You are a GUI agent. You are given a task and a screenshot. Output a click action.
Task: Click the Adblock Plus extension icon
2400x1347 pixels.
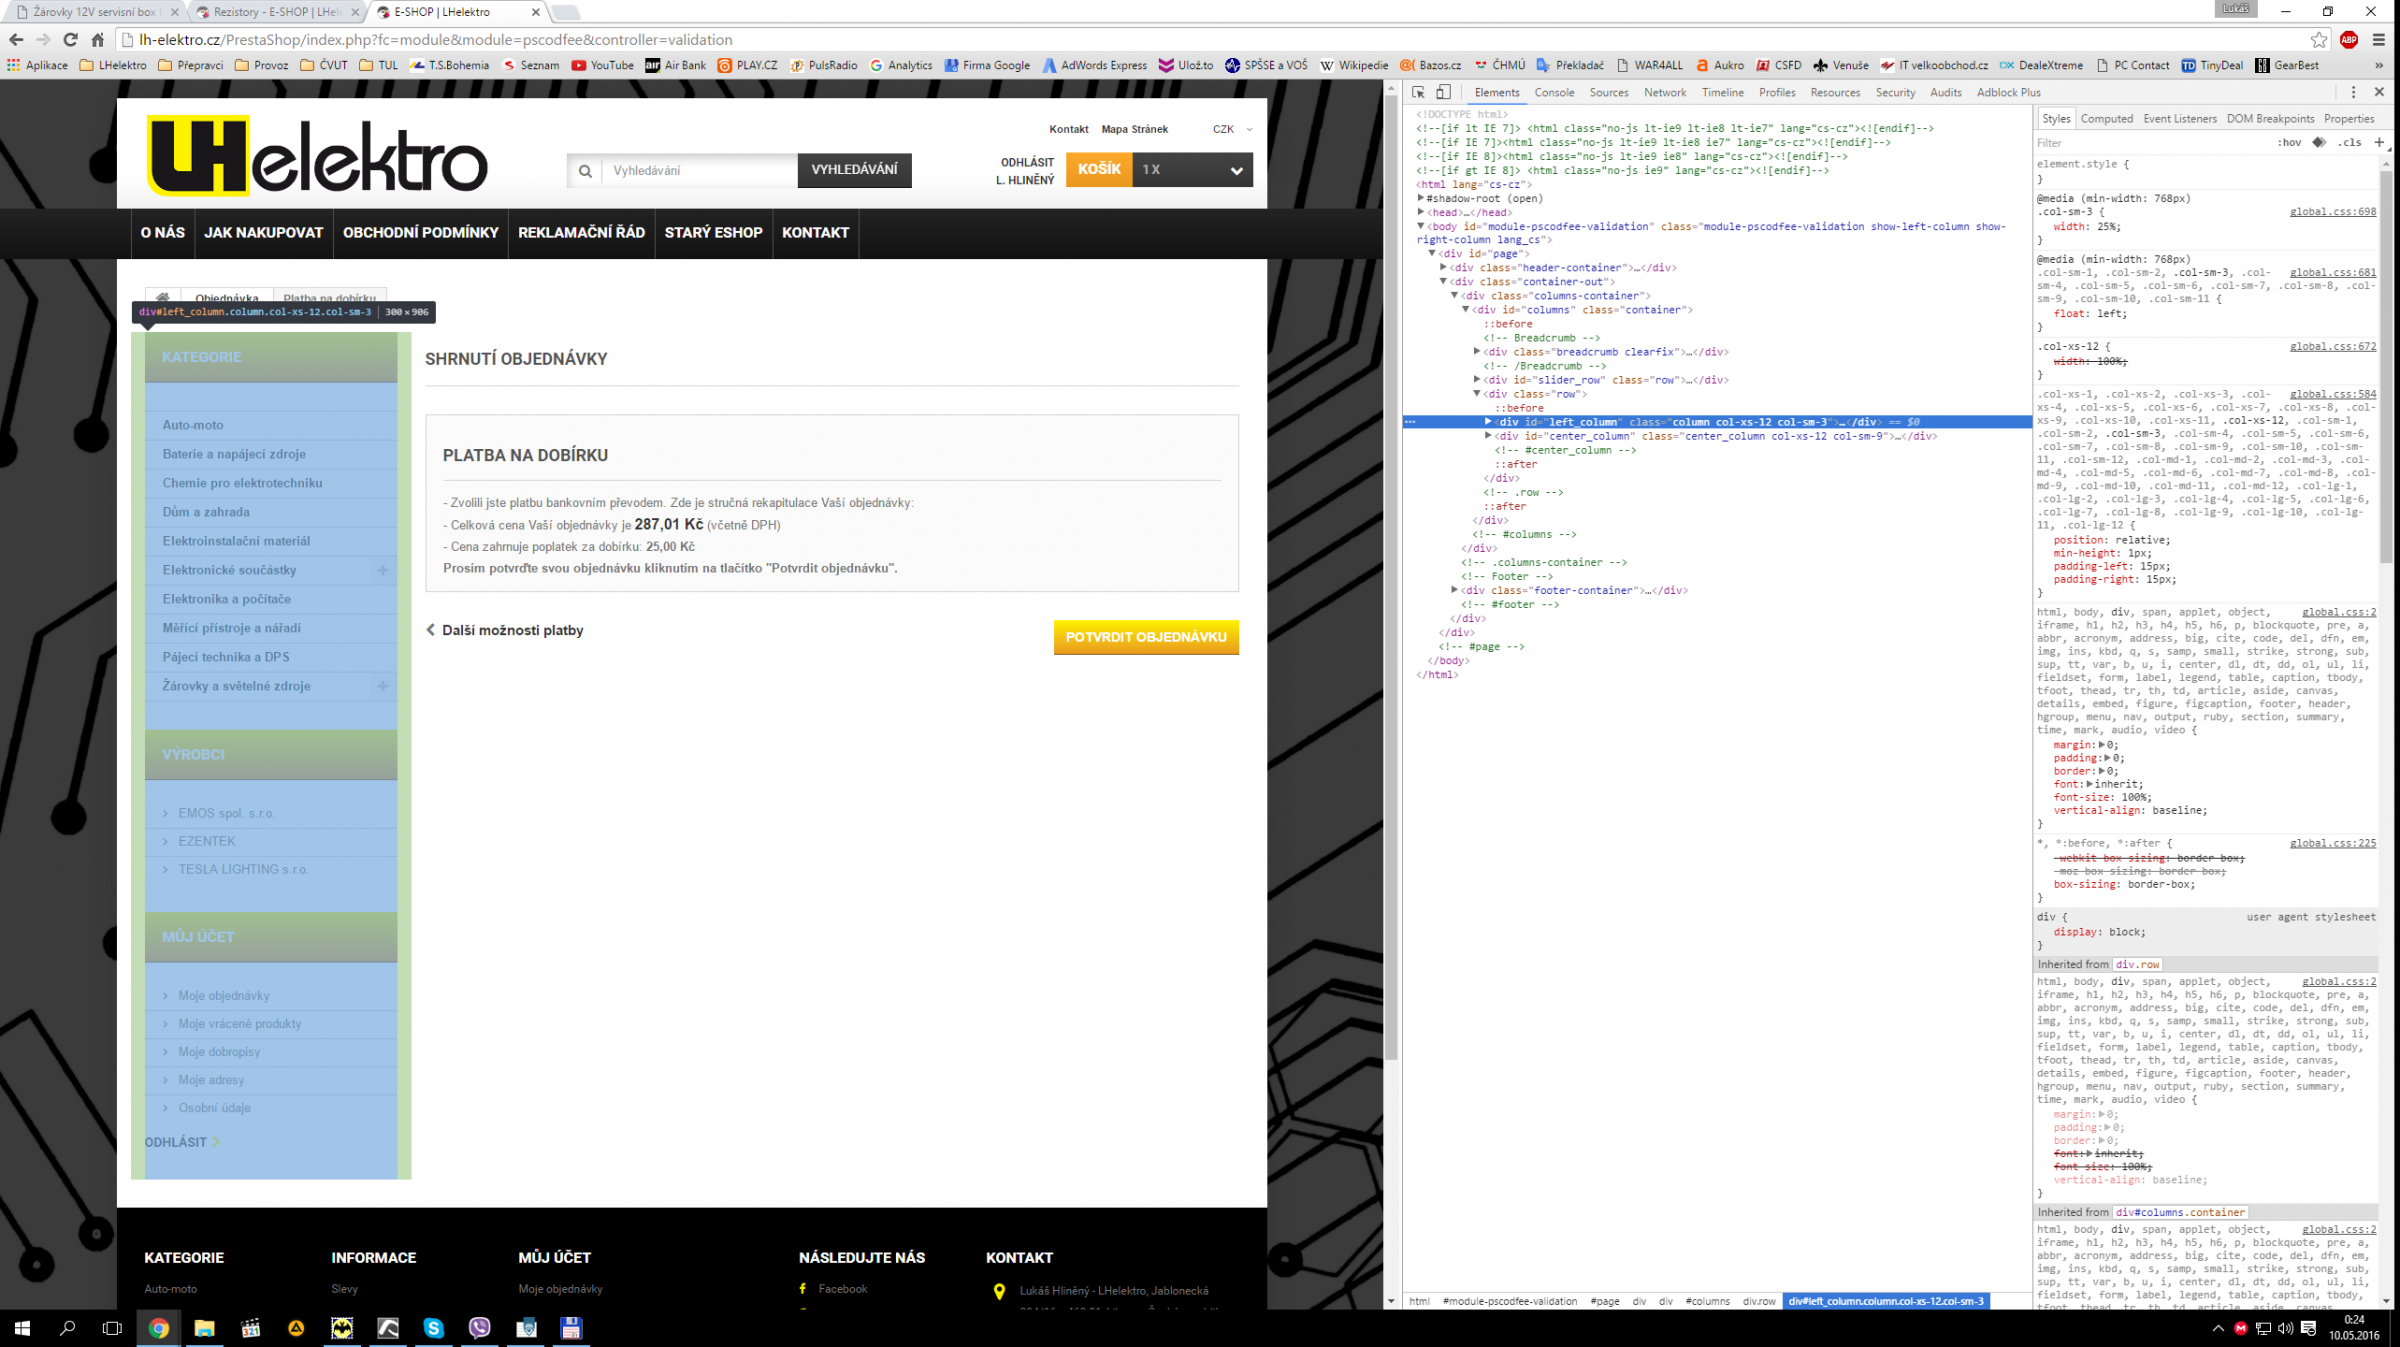(x=2349, y=40)
